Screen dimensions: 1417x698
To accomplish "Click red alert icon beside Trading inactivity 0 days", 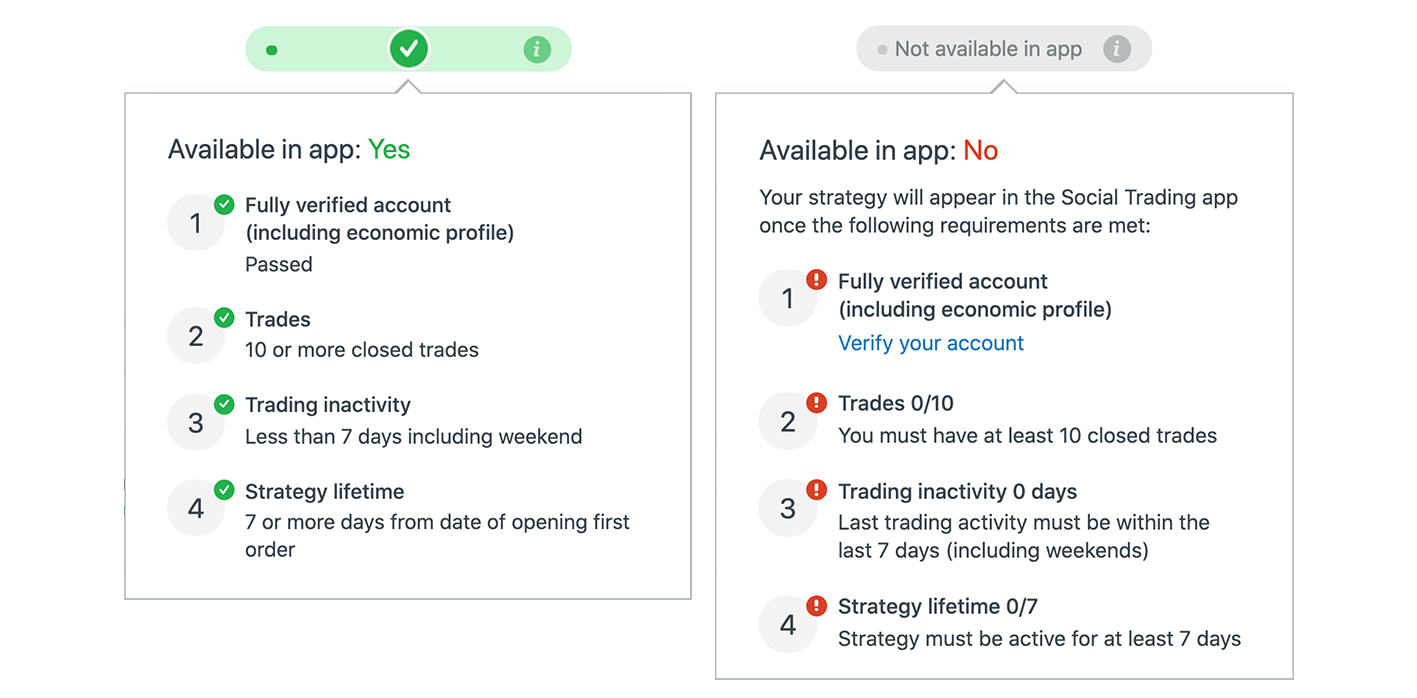I will (817, 490).
